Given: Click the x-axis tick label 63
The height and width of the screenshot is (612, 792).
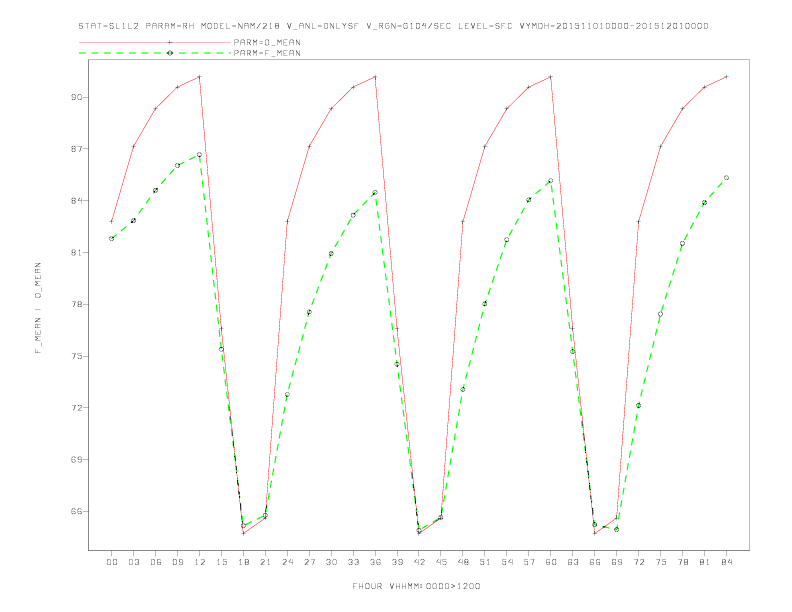Looking at the screenshot, I should pyautogui.click(x=573, y=562).
